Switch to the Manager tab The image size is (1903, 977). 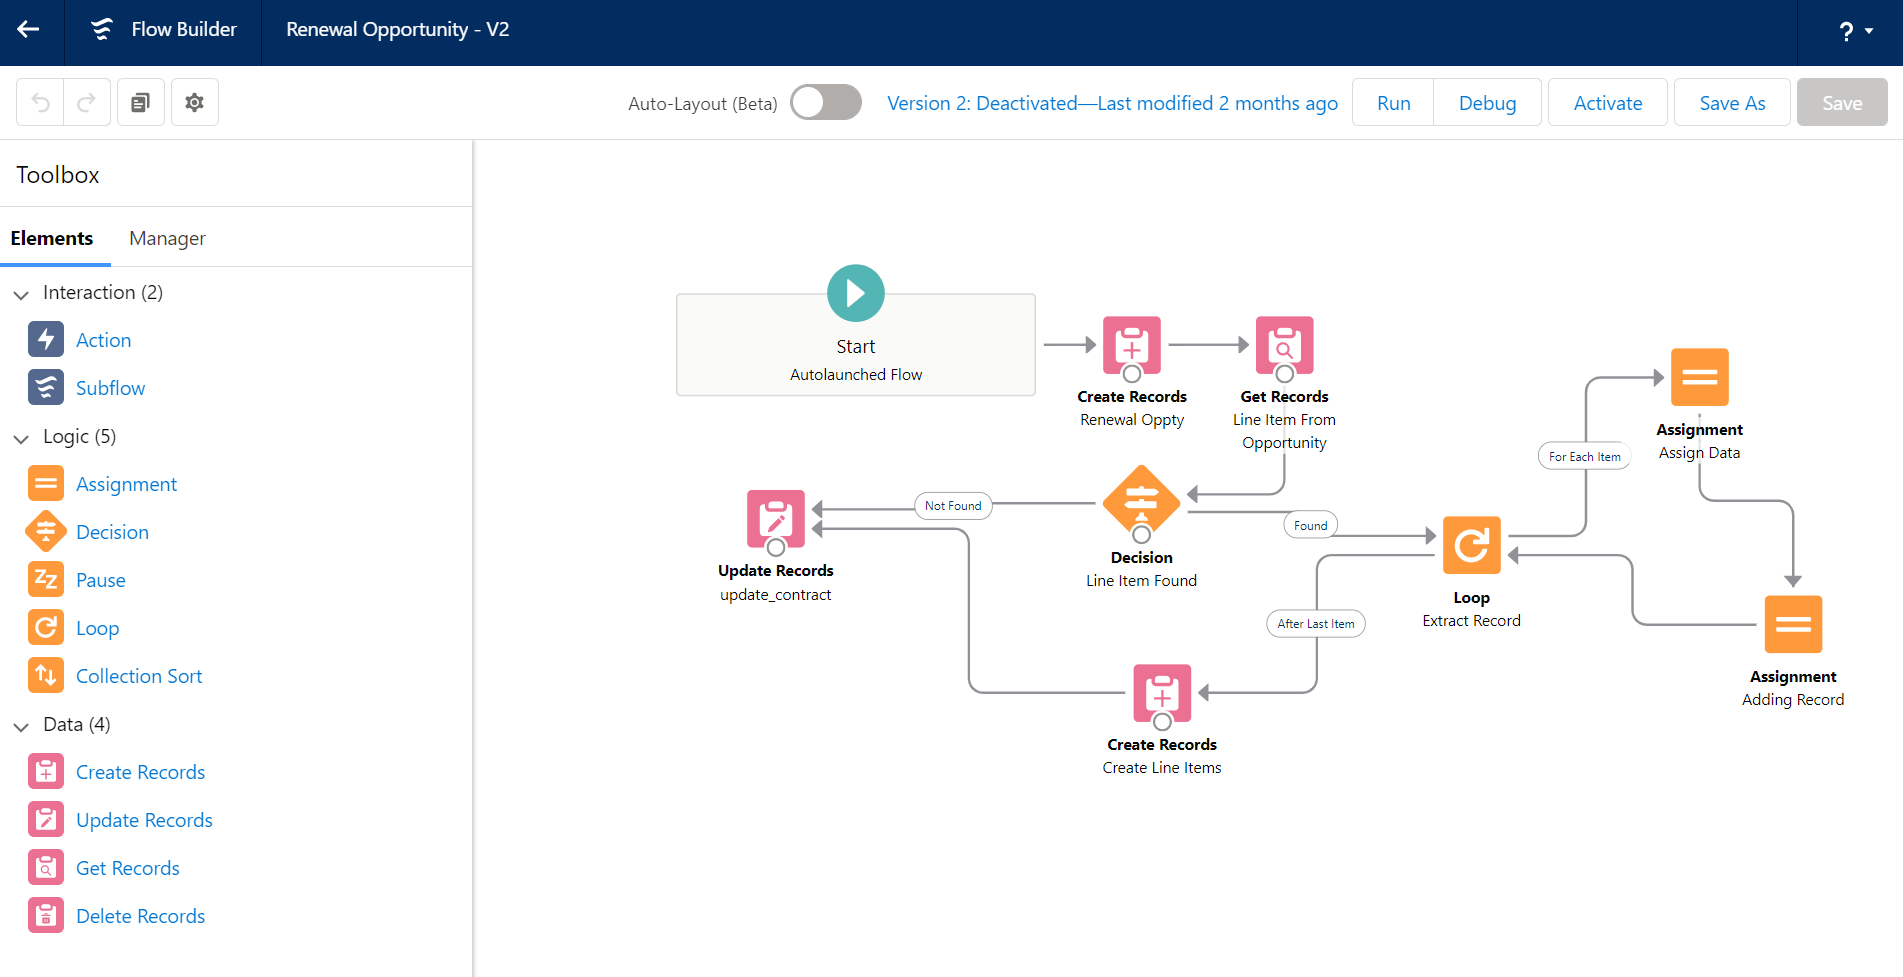pos(167,238)
